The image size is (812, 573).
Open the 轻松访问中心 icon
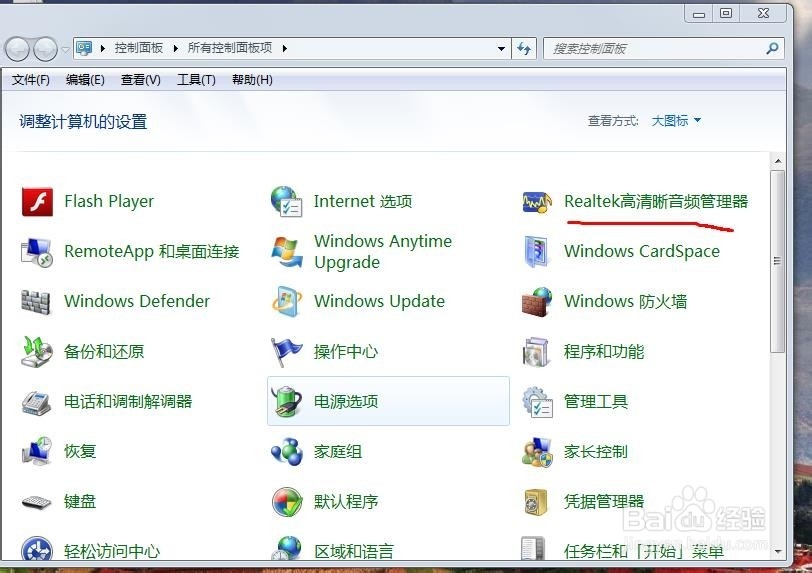tap(37, 548)
